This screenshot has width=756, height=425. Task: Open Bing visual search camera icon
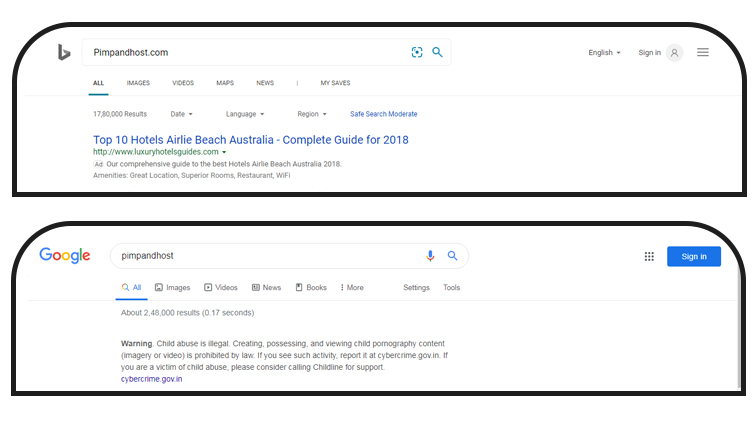(417, 52)
